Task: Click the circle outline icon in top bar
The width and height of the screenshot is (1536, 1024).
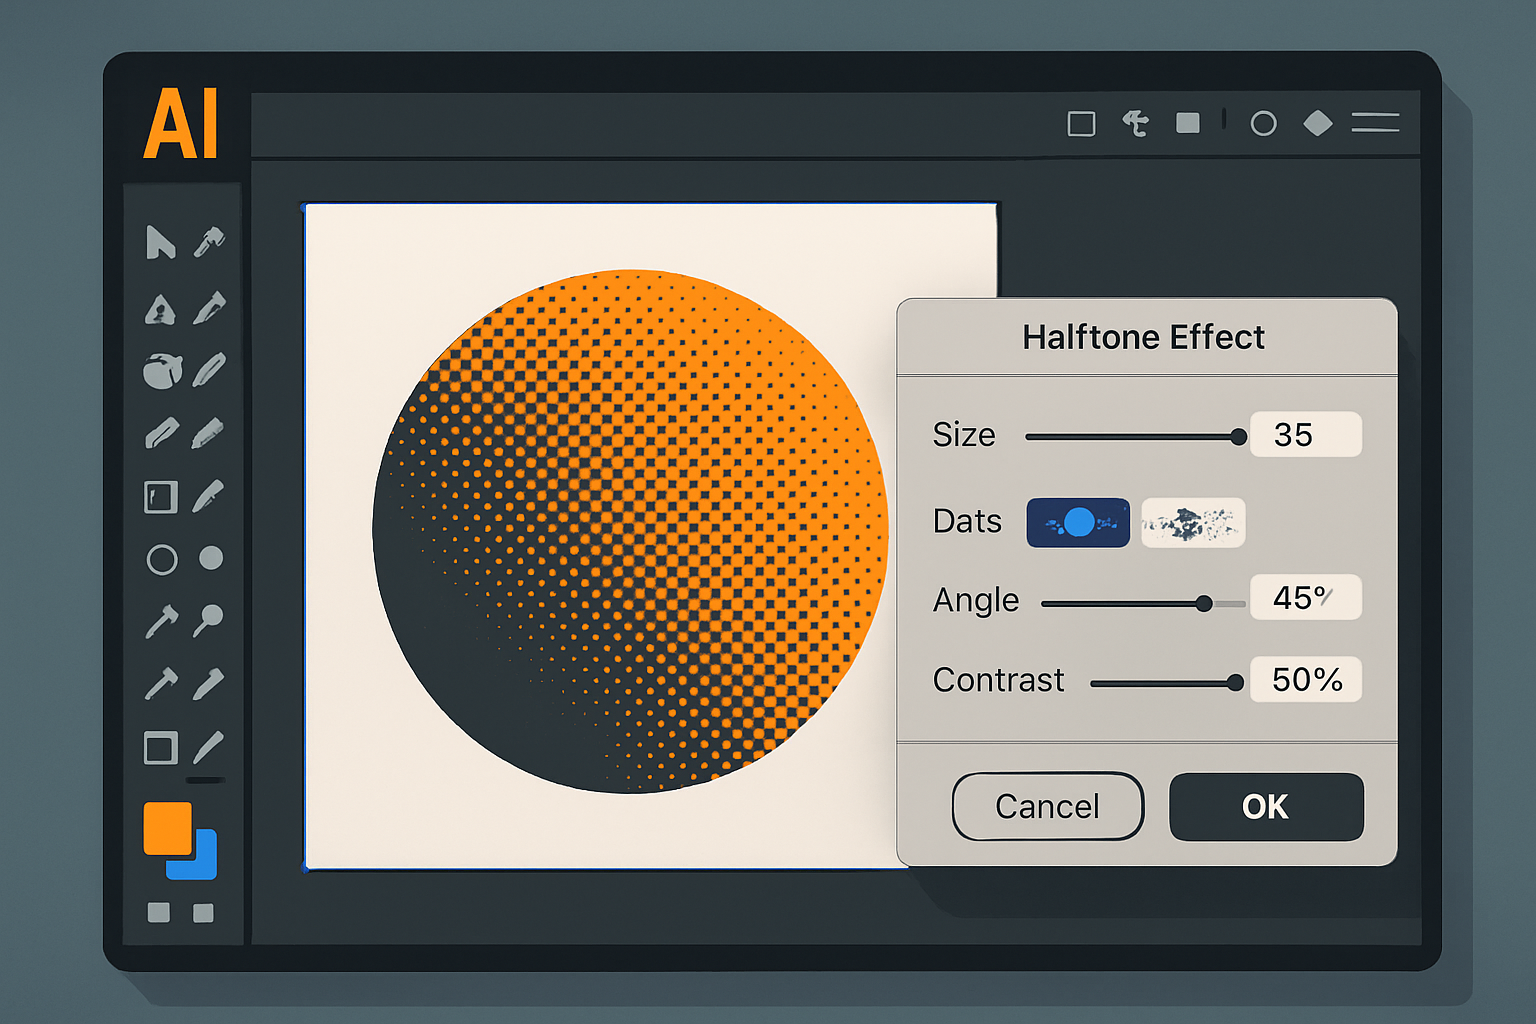Action: [1263, 124]
